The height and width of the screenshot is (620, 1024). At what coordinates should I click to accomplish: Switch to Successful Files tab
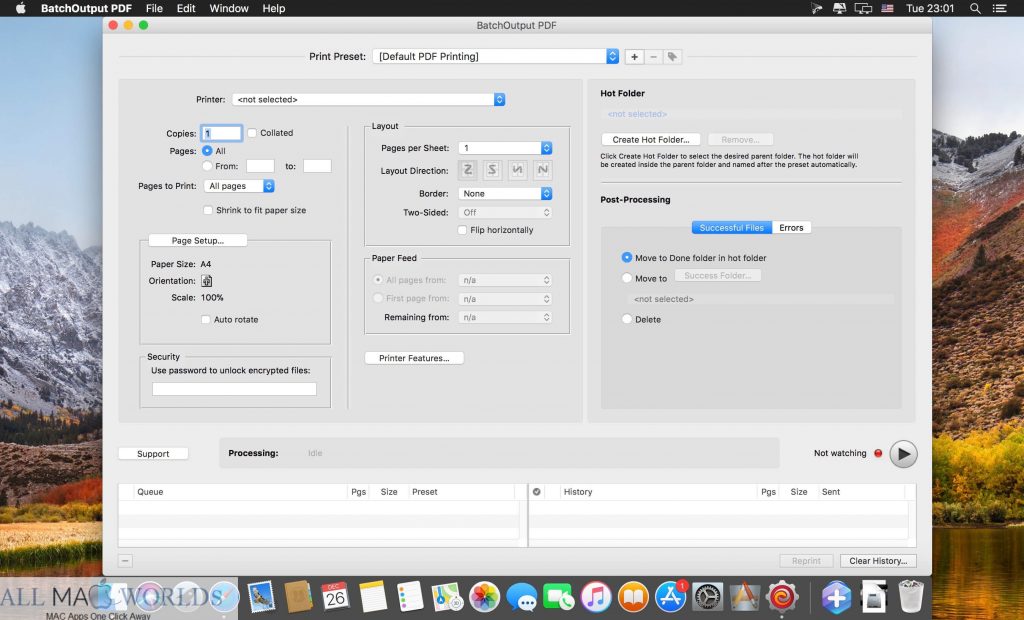pyautogui.click(x=731, y=228)
